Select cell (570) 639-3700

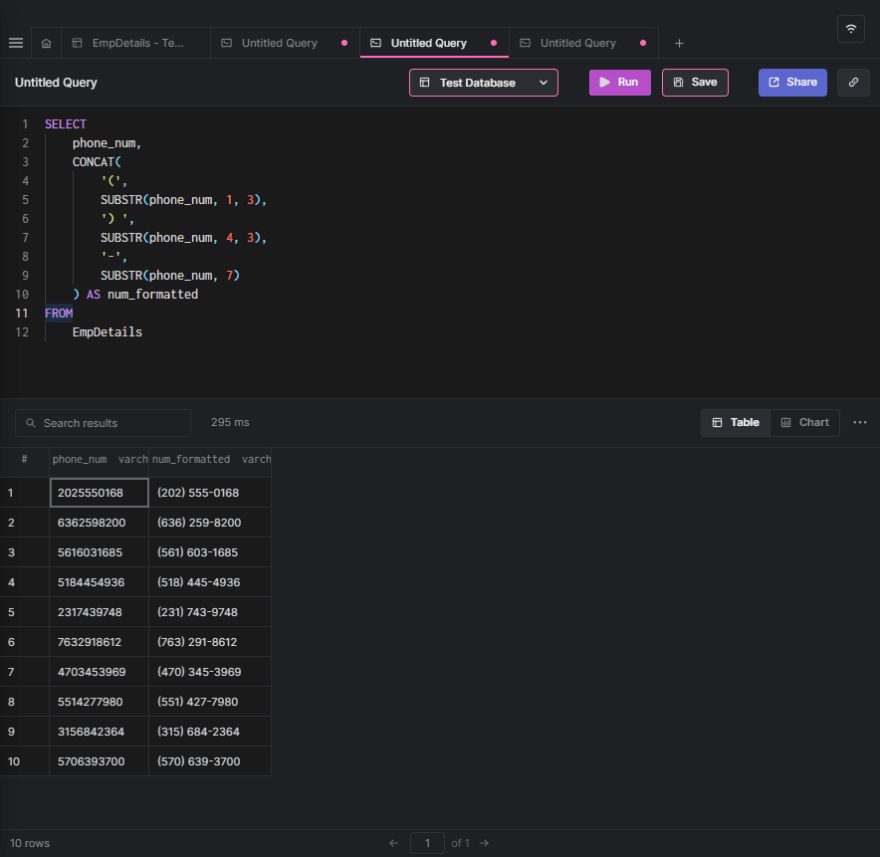coord(210,761)
